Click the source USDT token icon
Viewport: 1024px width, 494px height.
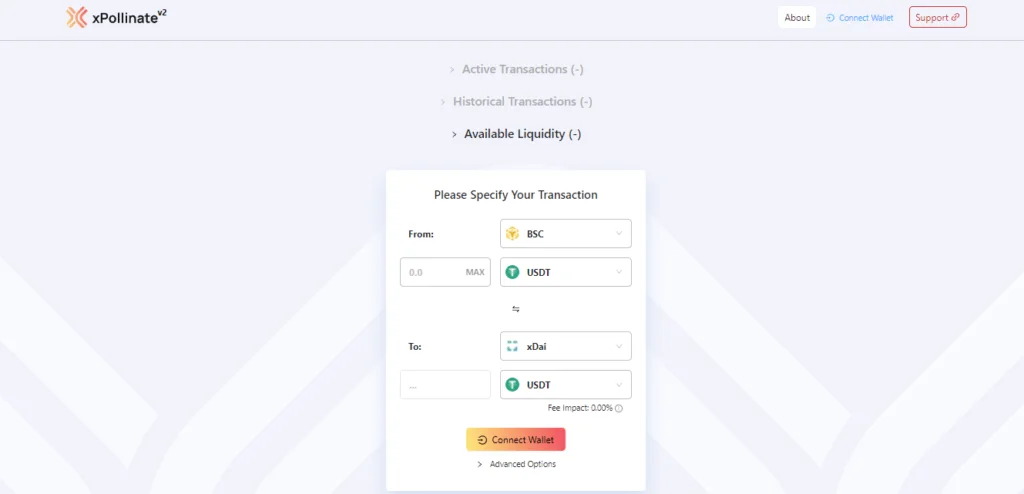click(513, 272)
